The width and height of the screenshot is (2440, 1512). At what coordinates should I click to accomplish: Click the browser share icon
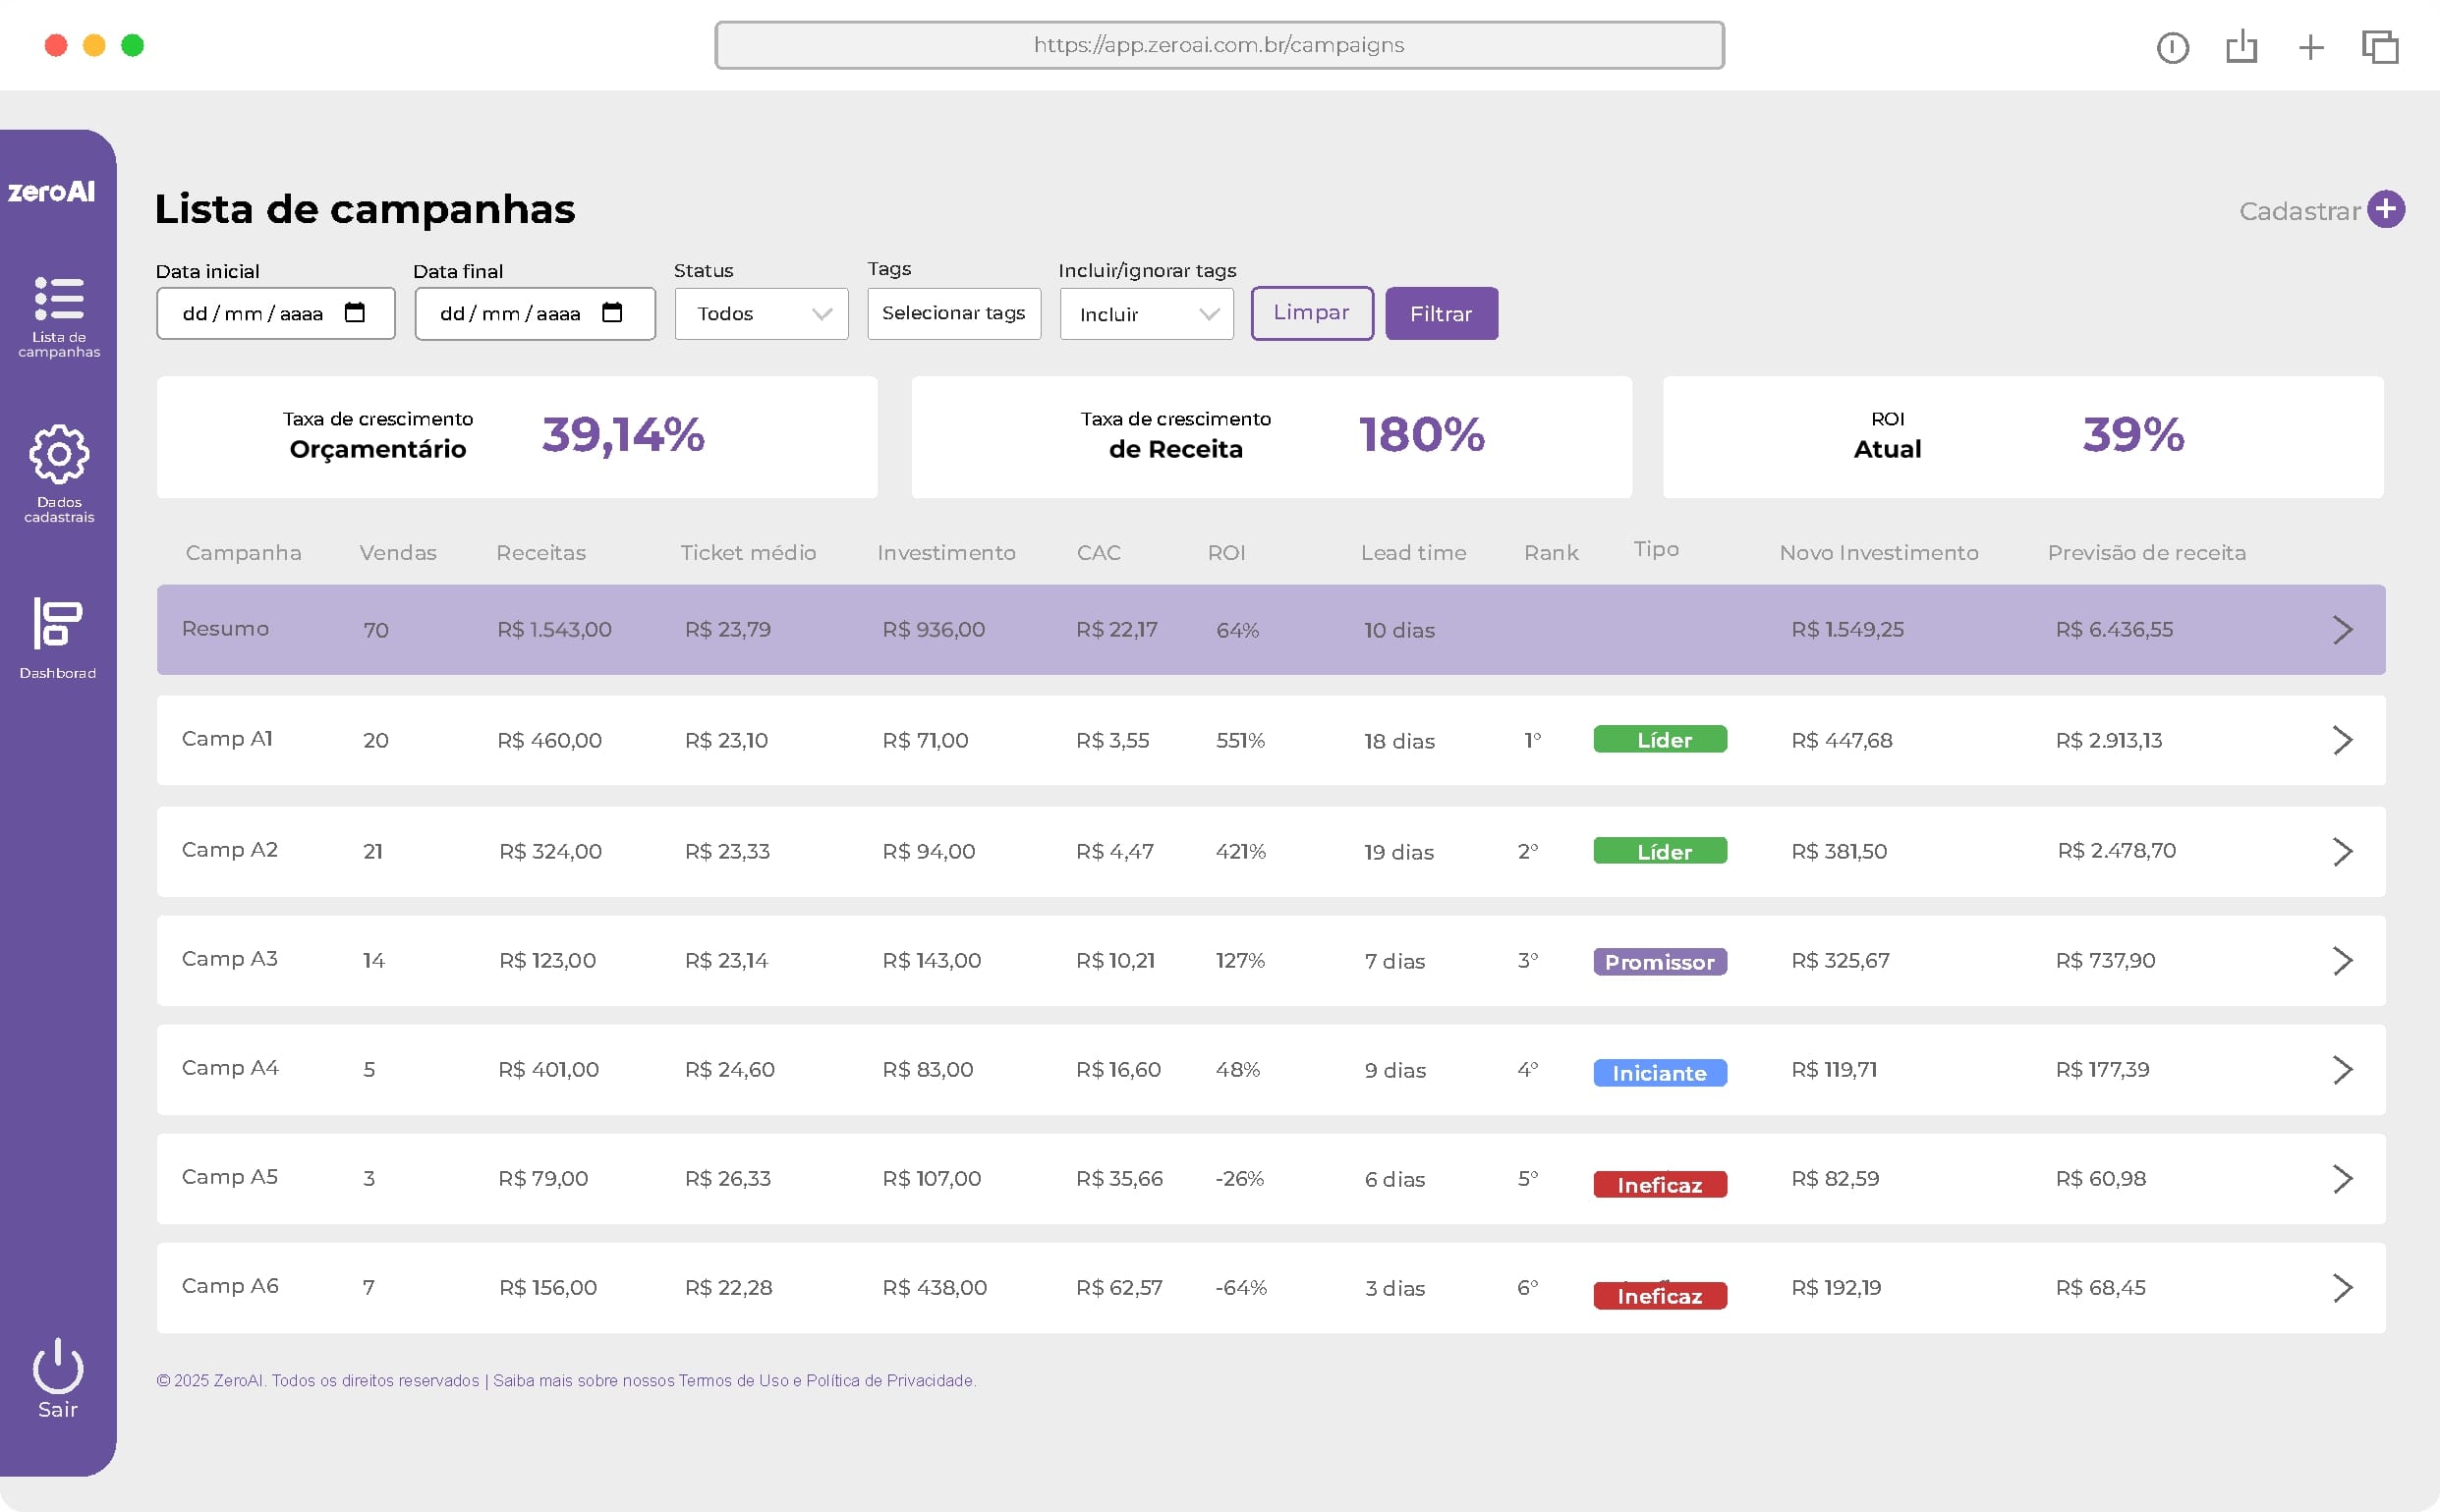click(x=2241, y=46)
